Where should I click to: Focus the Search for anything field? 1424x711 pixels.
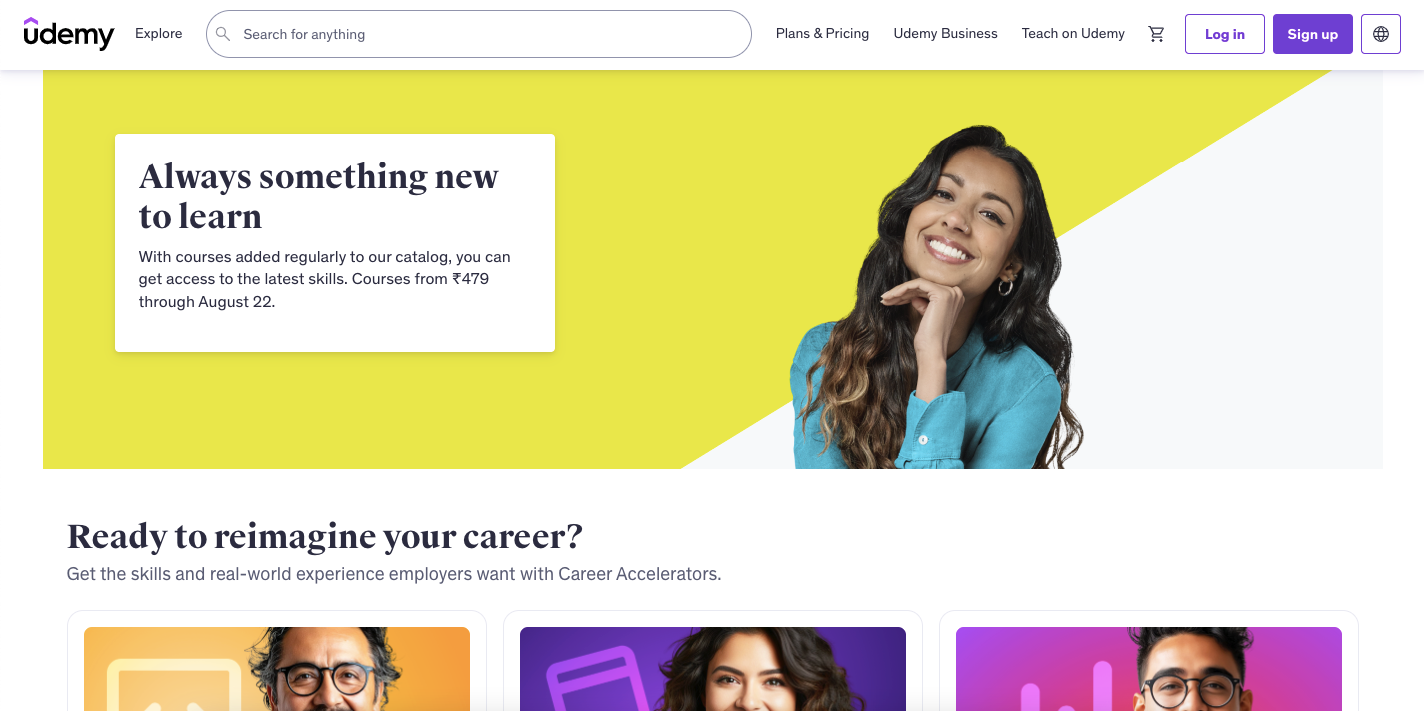(479, 34)
